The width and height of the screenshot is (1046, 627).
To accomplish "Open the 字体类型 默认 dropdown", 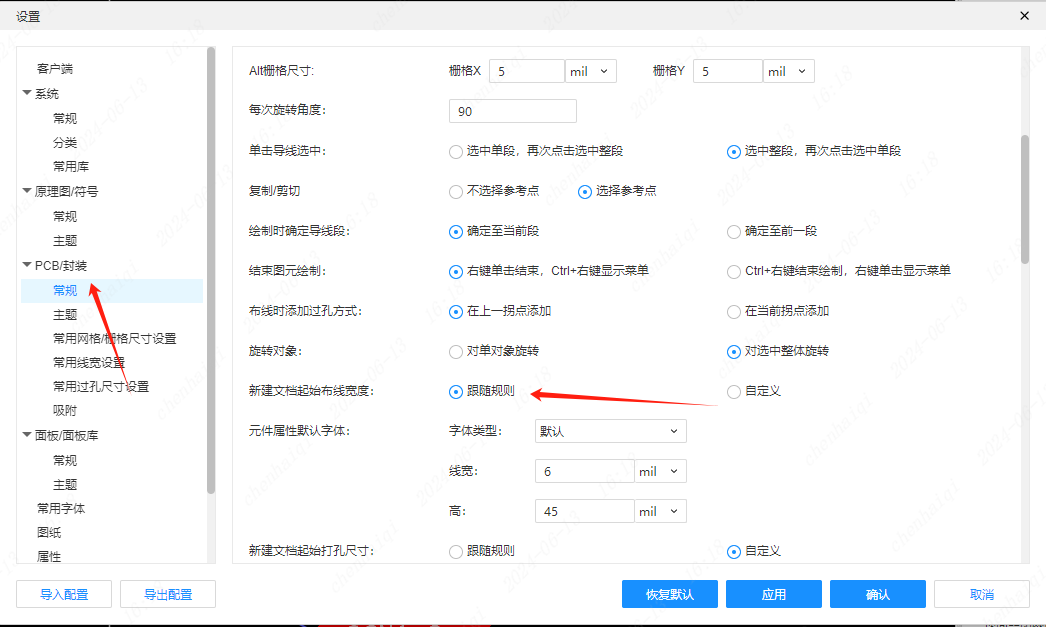I will point(610,432).
